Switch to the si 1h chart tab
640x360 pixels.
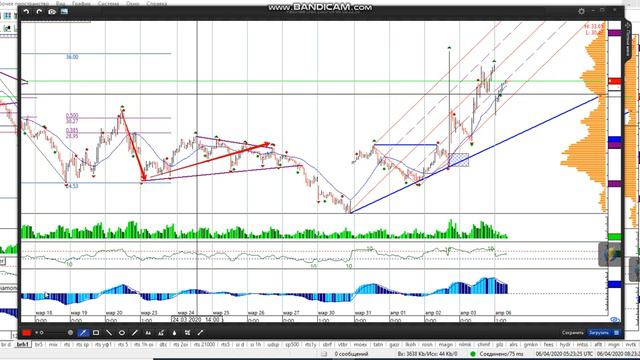point(255,344)
